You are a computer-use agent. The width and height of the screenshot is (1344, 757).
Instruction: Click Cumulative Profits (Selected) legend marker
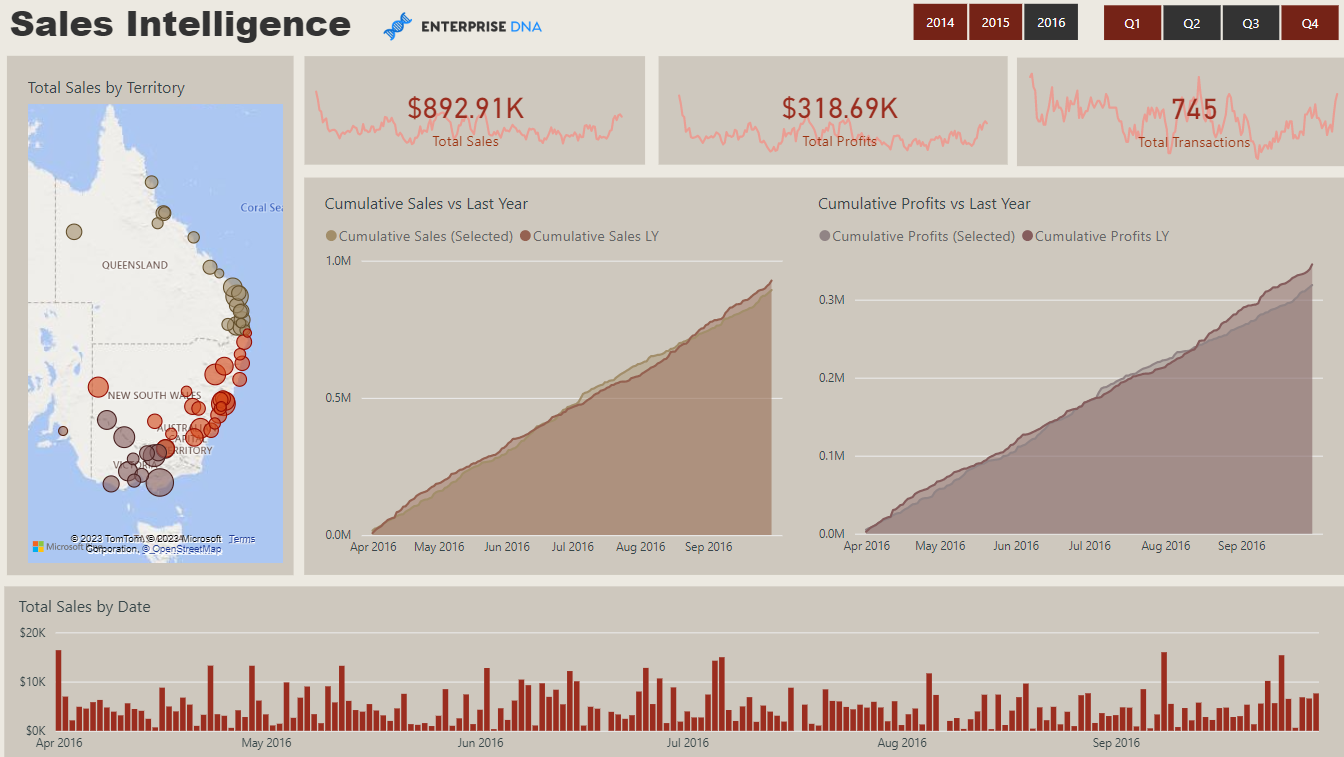pyautogui.click(x=825, y=236)
